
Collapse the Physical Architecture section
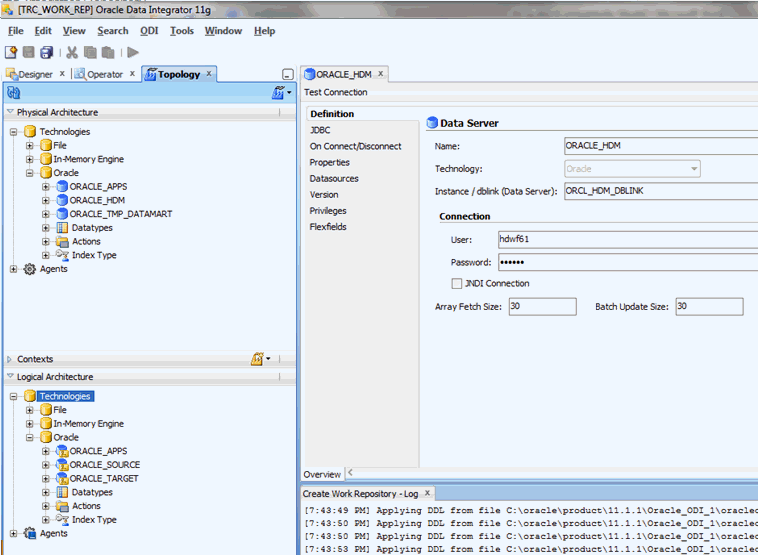(10, 112)
